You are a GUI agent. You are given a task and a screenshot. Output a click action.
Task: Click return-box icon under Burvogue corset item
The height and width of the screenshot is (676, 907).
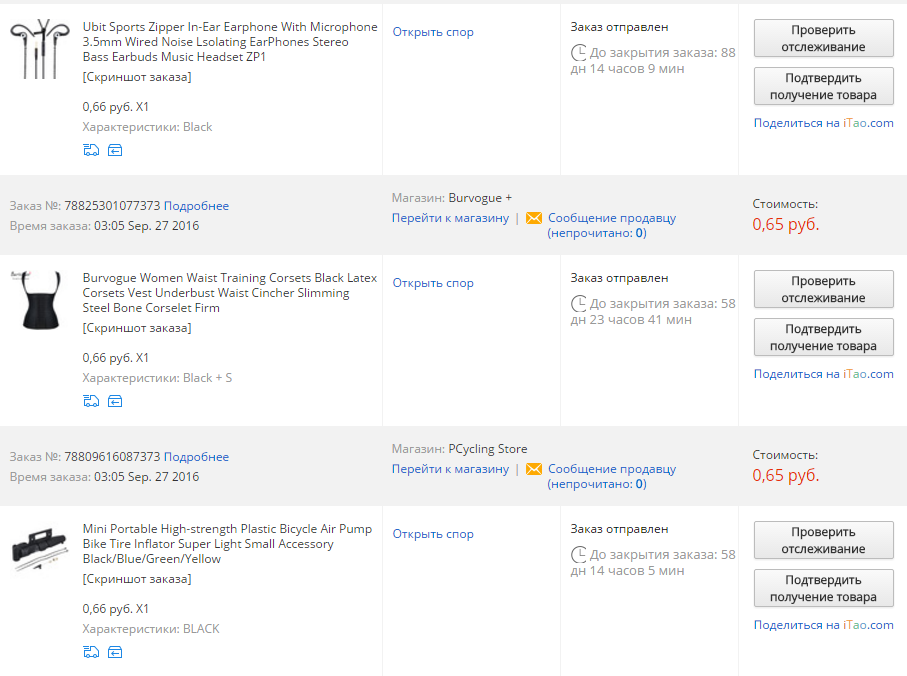(115, 401)
